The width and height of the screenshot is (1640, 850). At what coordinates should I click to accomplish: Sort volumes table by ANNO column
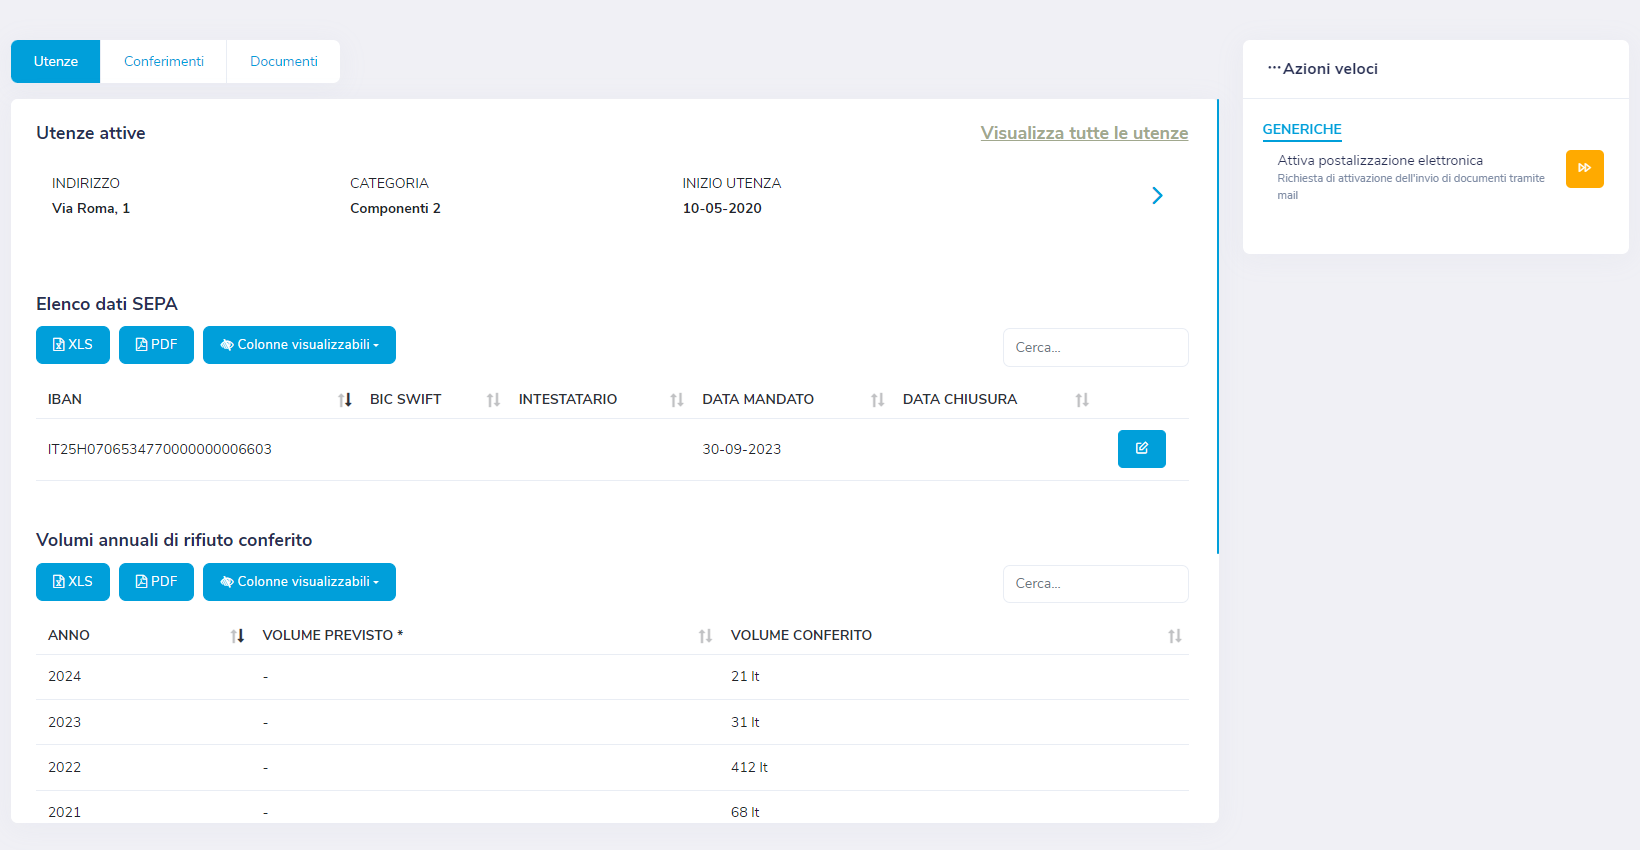pyautogui.click(x=237, y=636)
